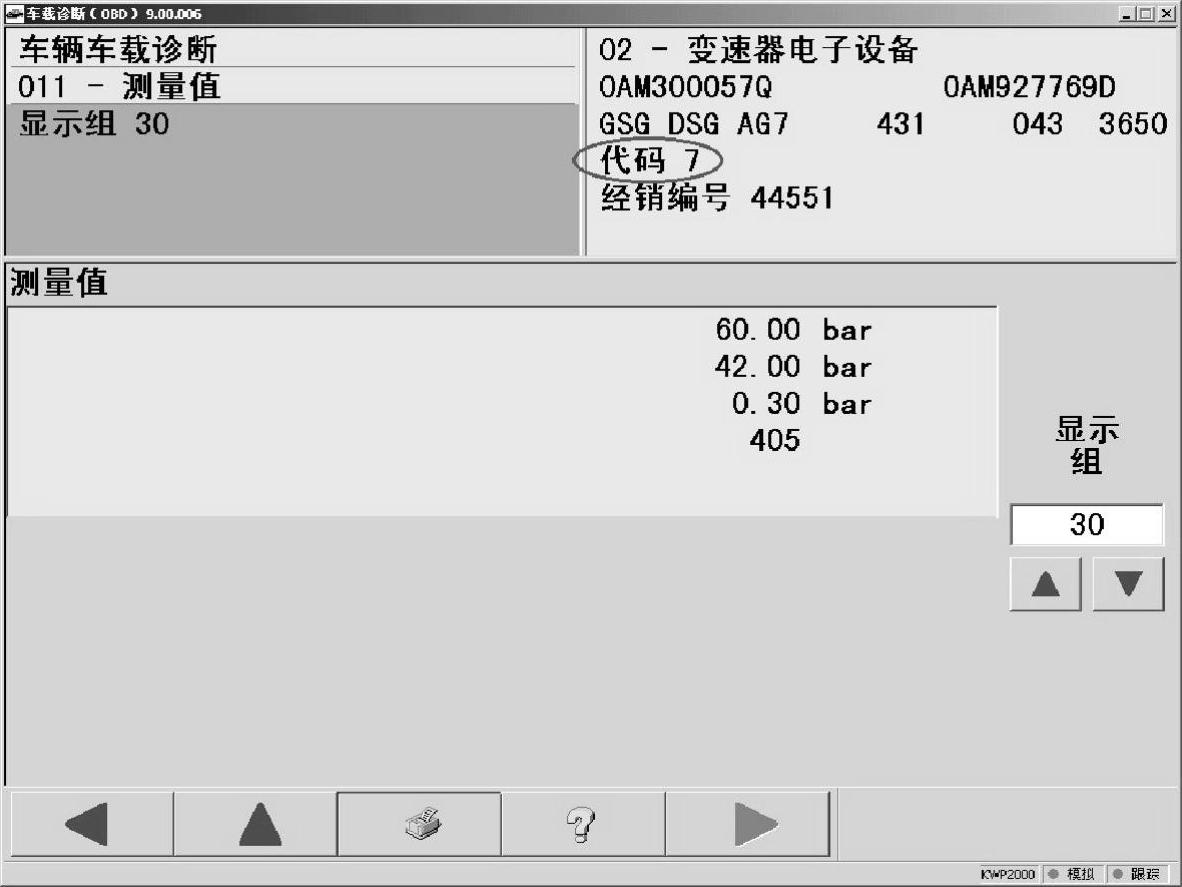
Task: Close the 车载诊断 window
Action: (1165, 14)
